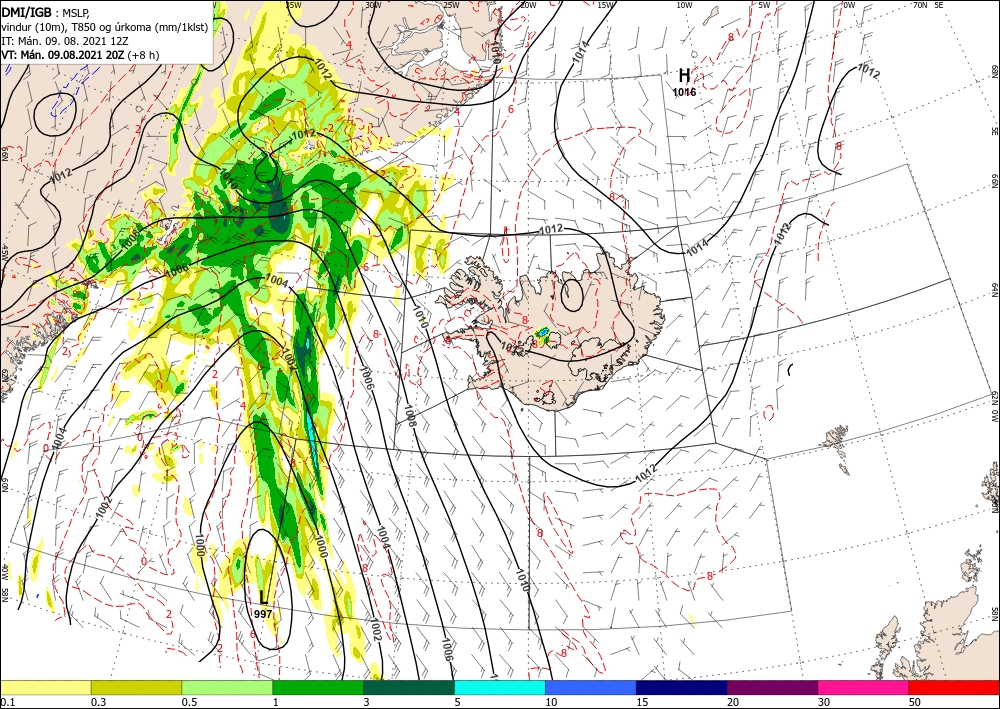Click the olive 0.3–0.5 legend swatch

[136, 687]
